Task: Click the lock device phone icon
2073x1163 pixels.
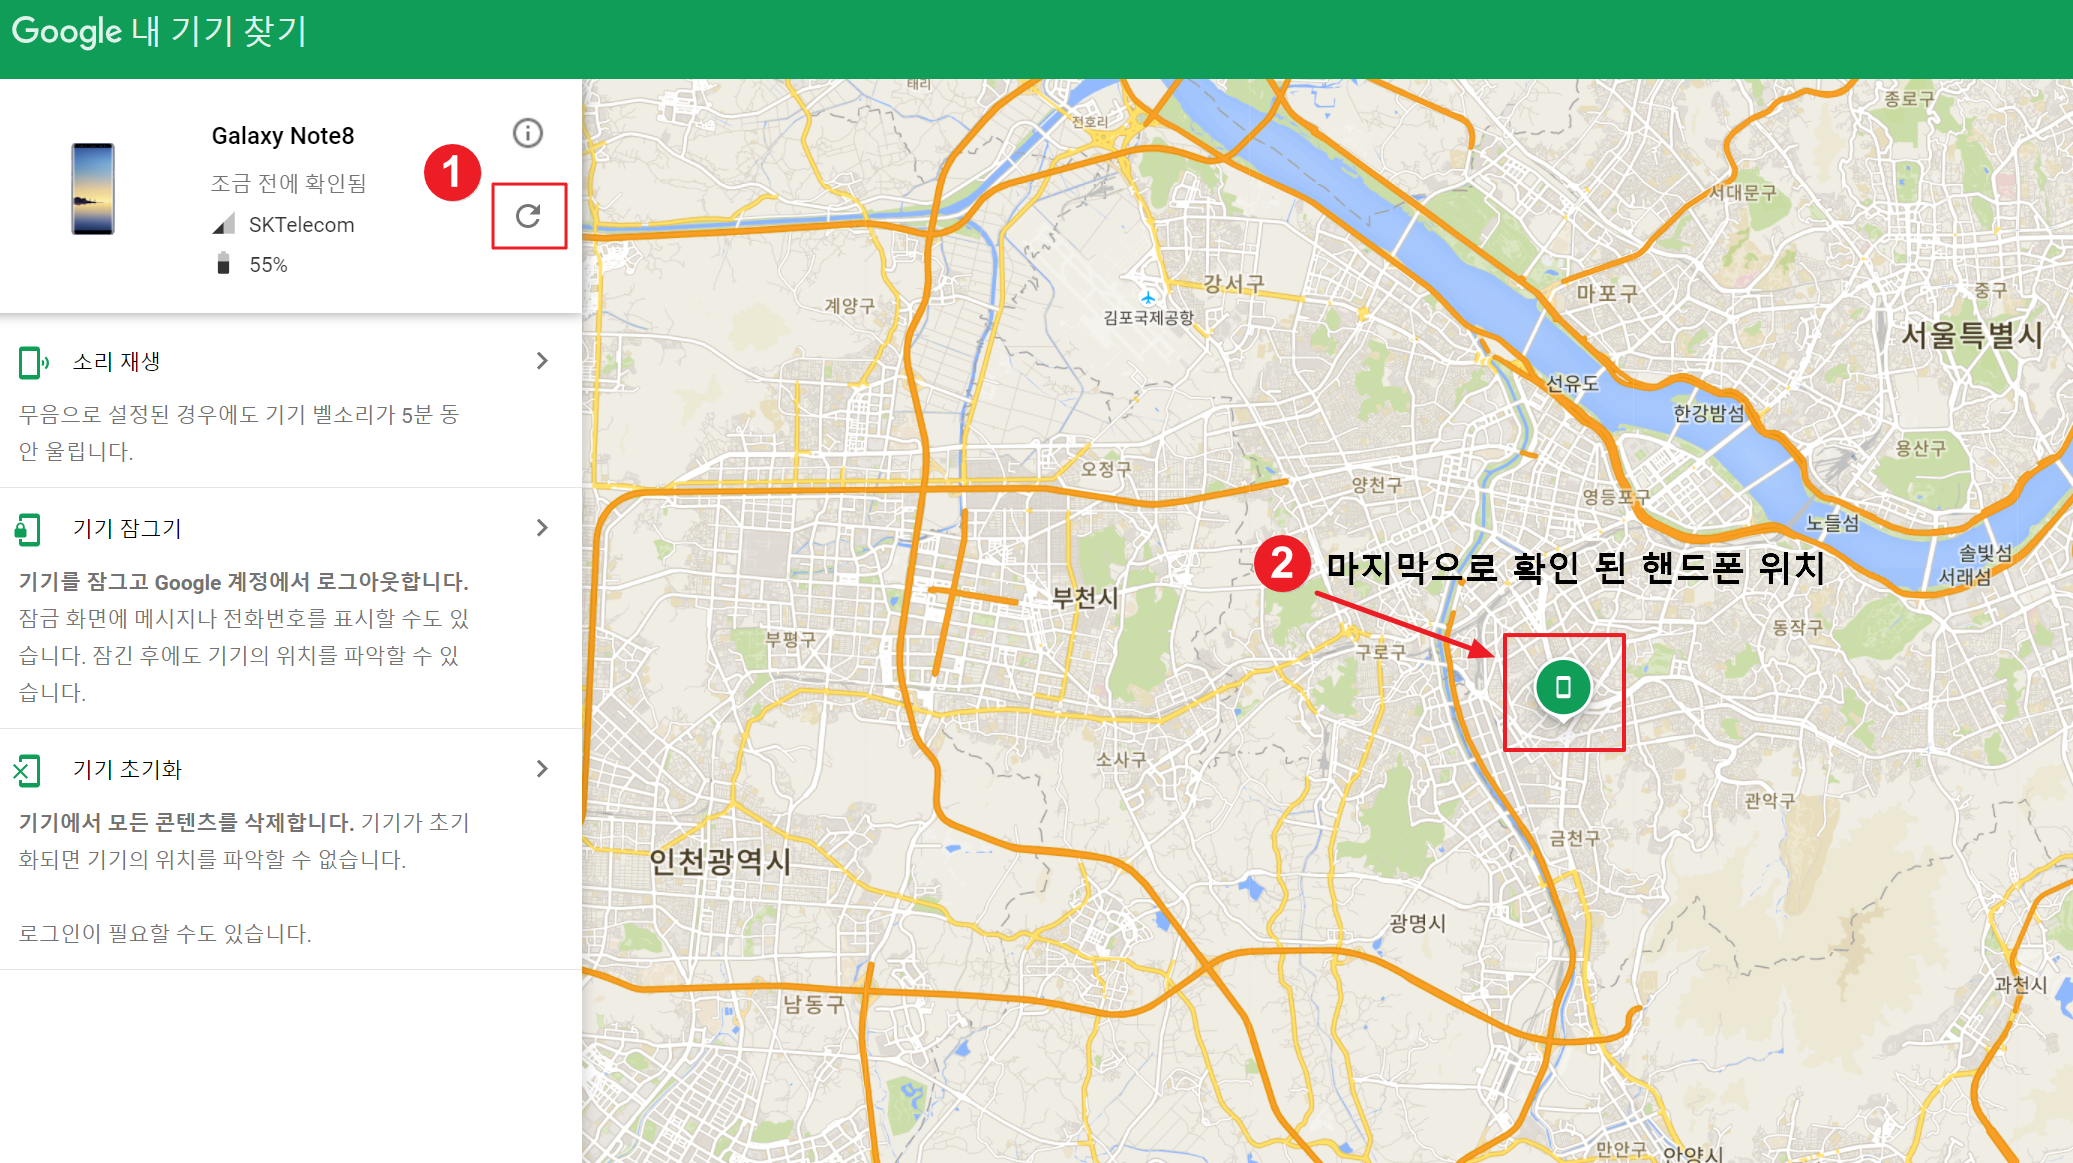Action: pyautogui.click(x=28, y=529)
